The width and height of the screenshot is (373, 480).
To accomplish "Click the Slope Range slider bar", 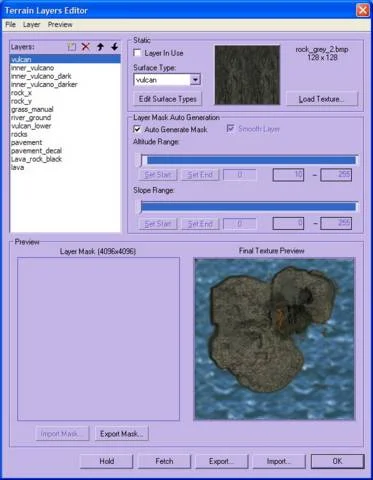I will coord(248,207).
